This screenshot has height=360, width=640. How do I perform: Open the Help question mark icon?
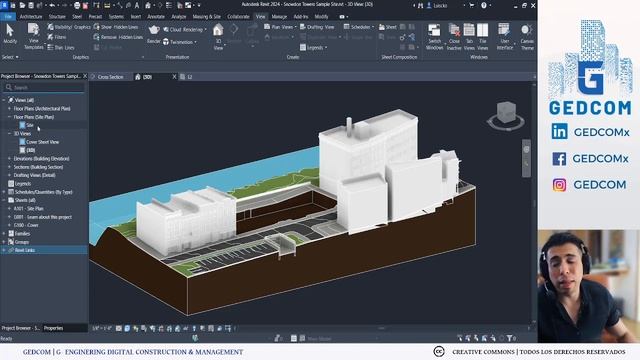(484, 5)
